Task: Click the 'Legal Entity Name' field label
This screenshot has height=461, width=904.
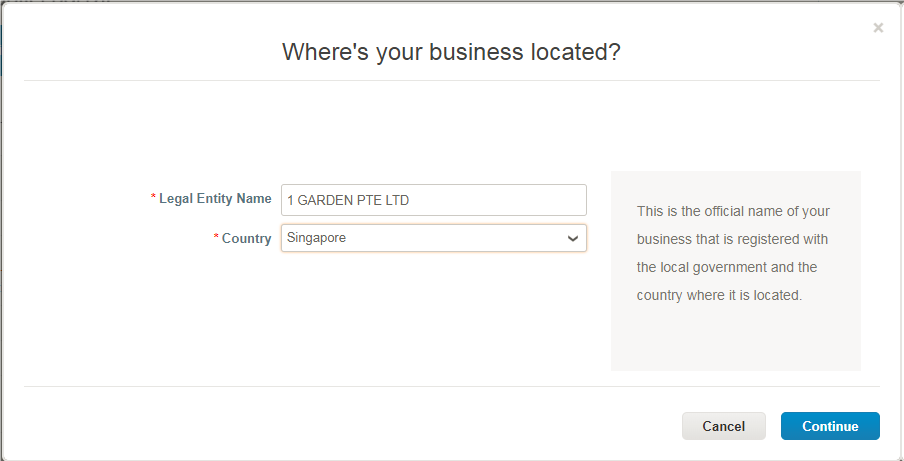Action: pos(215,199)
